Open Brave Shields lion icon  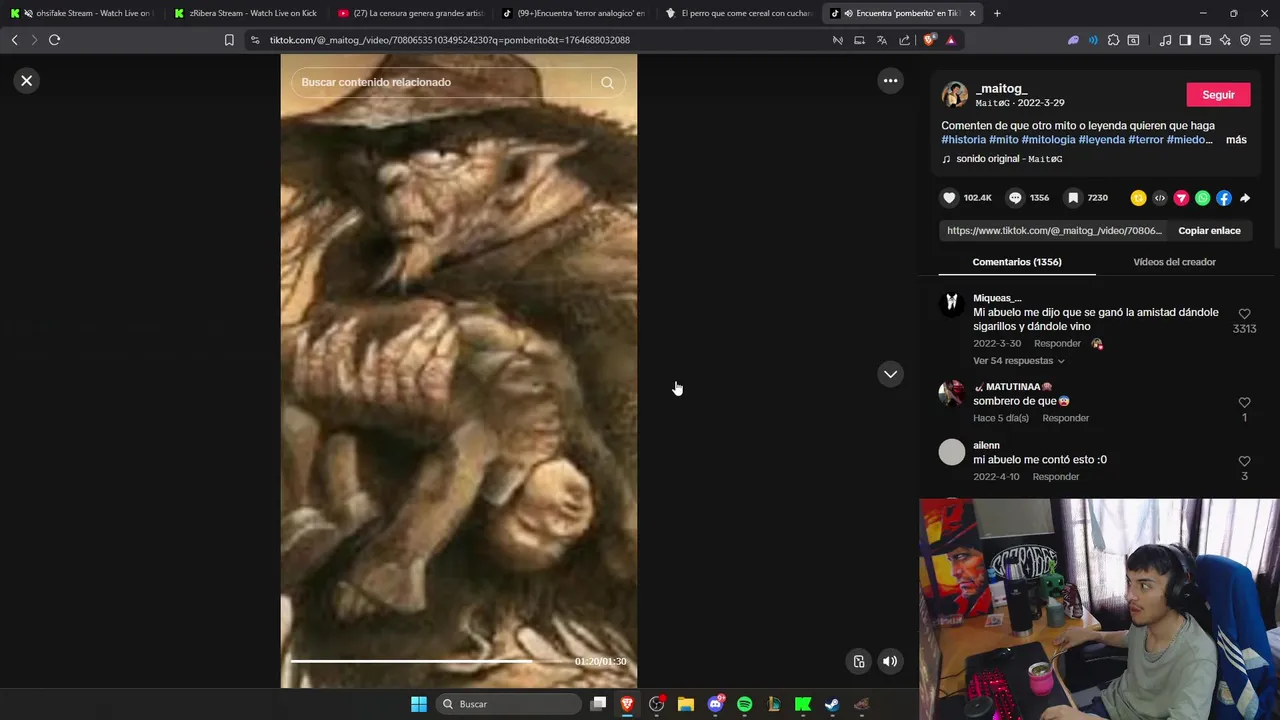[x=930, y=40]
